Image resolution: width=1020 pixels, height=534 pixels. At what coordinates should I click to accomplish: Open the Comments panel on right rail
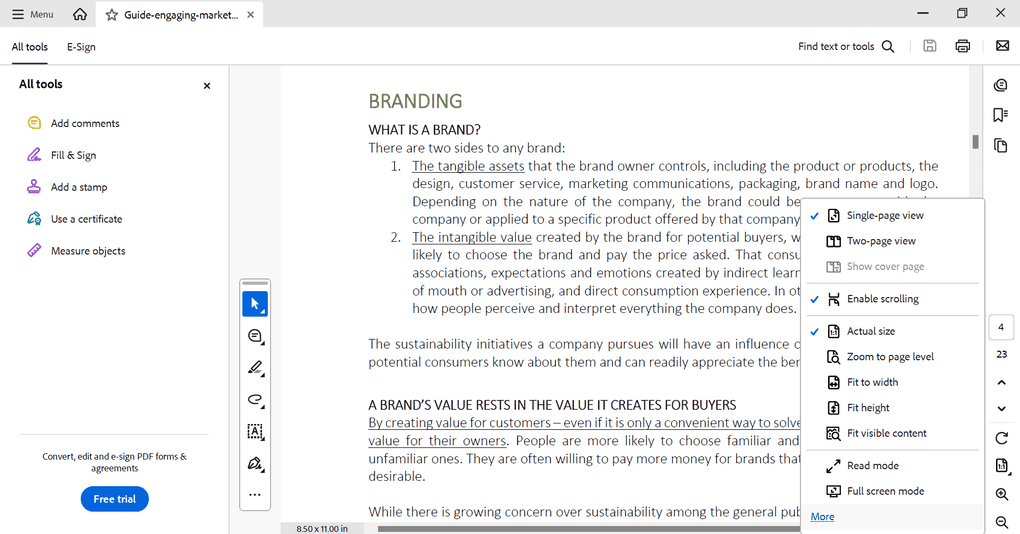[1001, 85]
